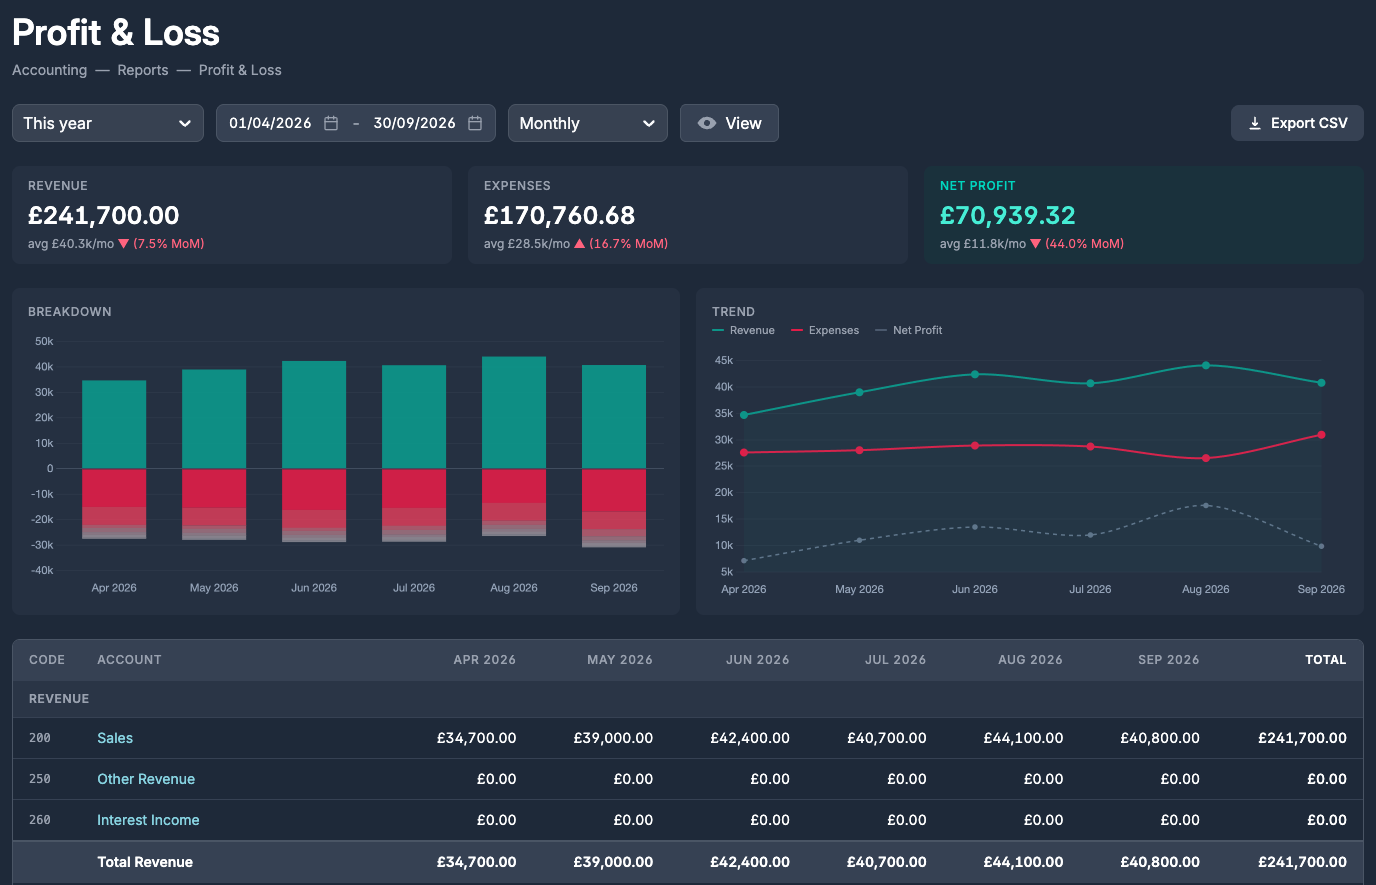Click the £170,760.68 expenses card amount
1376x885 pixels.
[559, 215]
